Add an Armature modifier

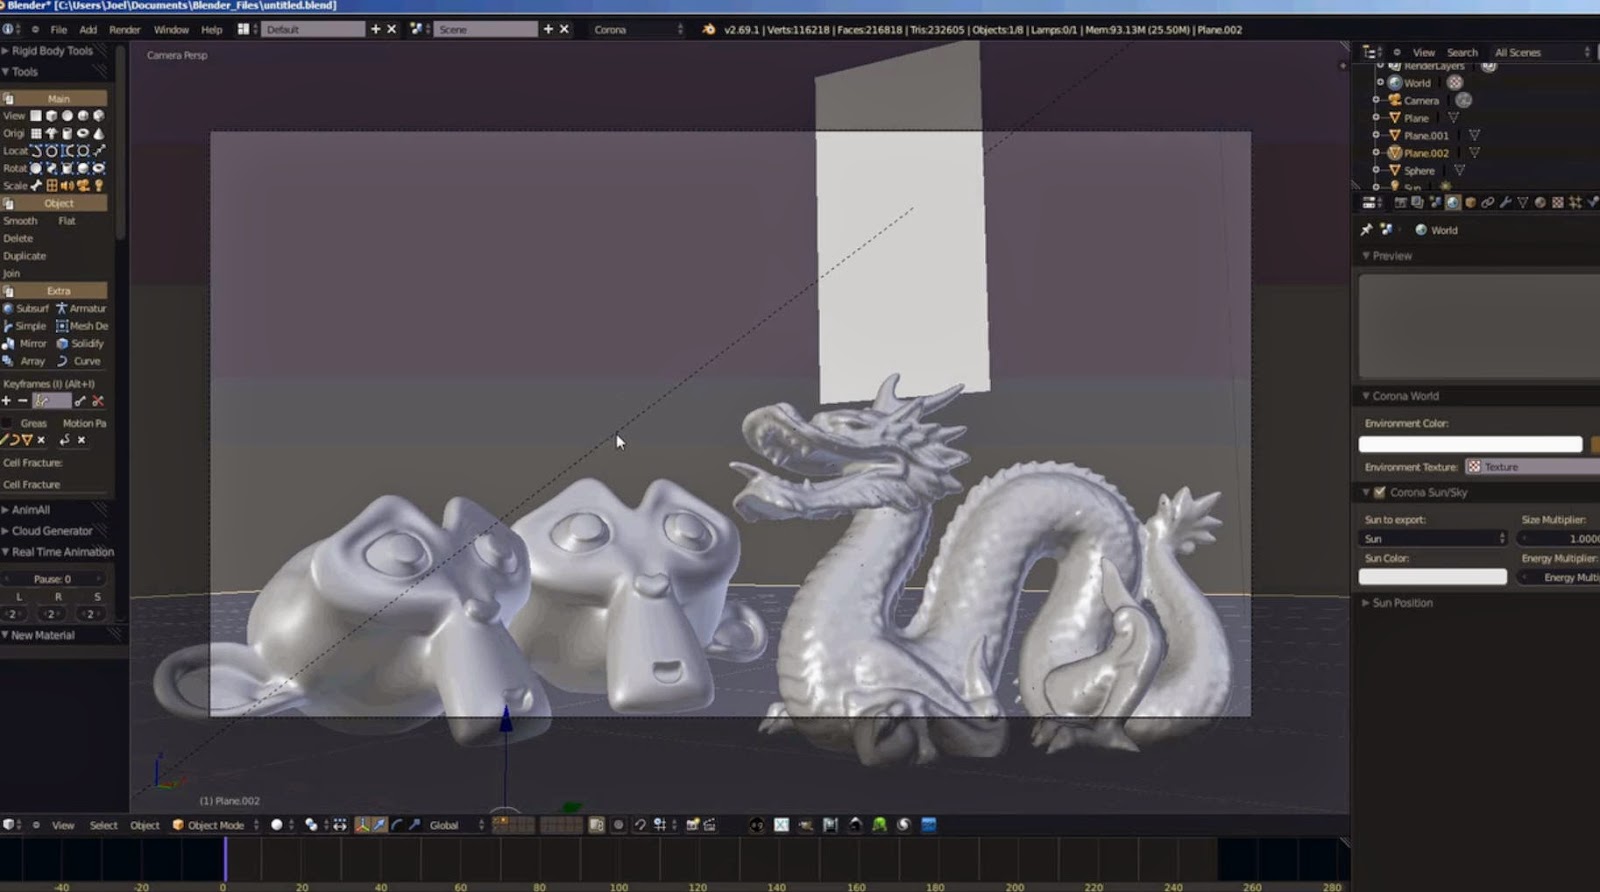pos(81,309)
